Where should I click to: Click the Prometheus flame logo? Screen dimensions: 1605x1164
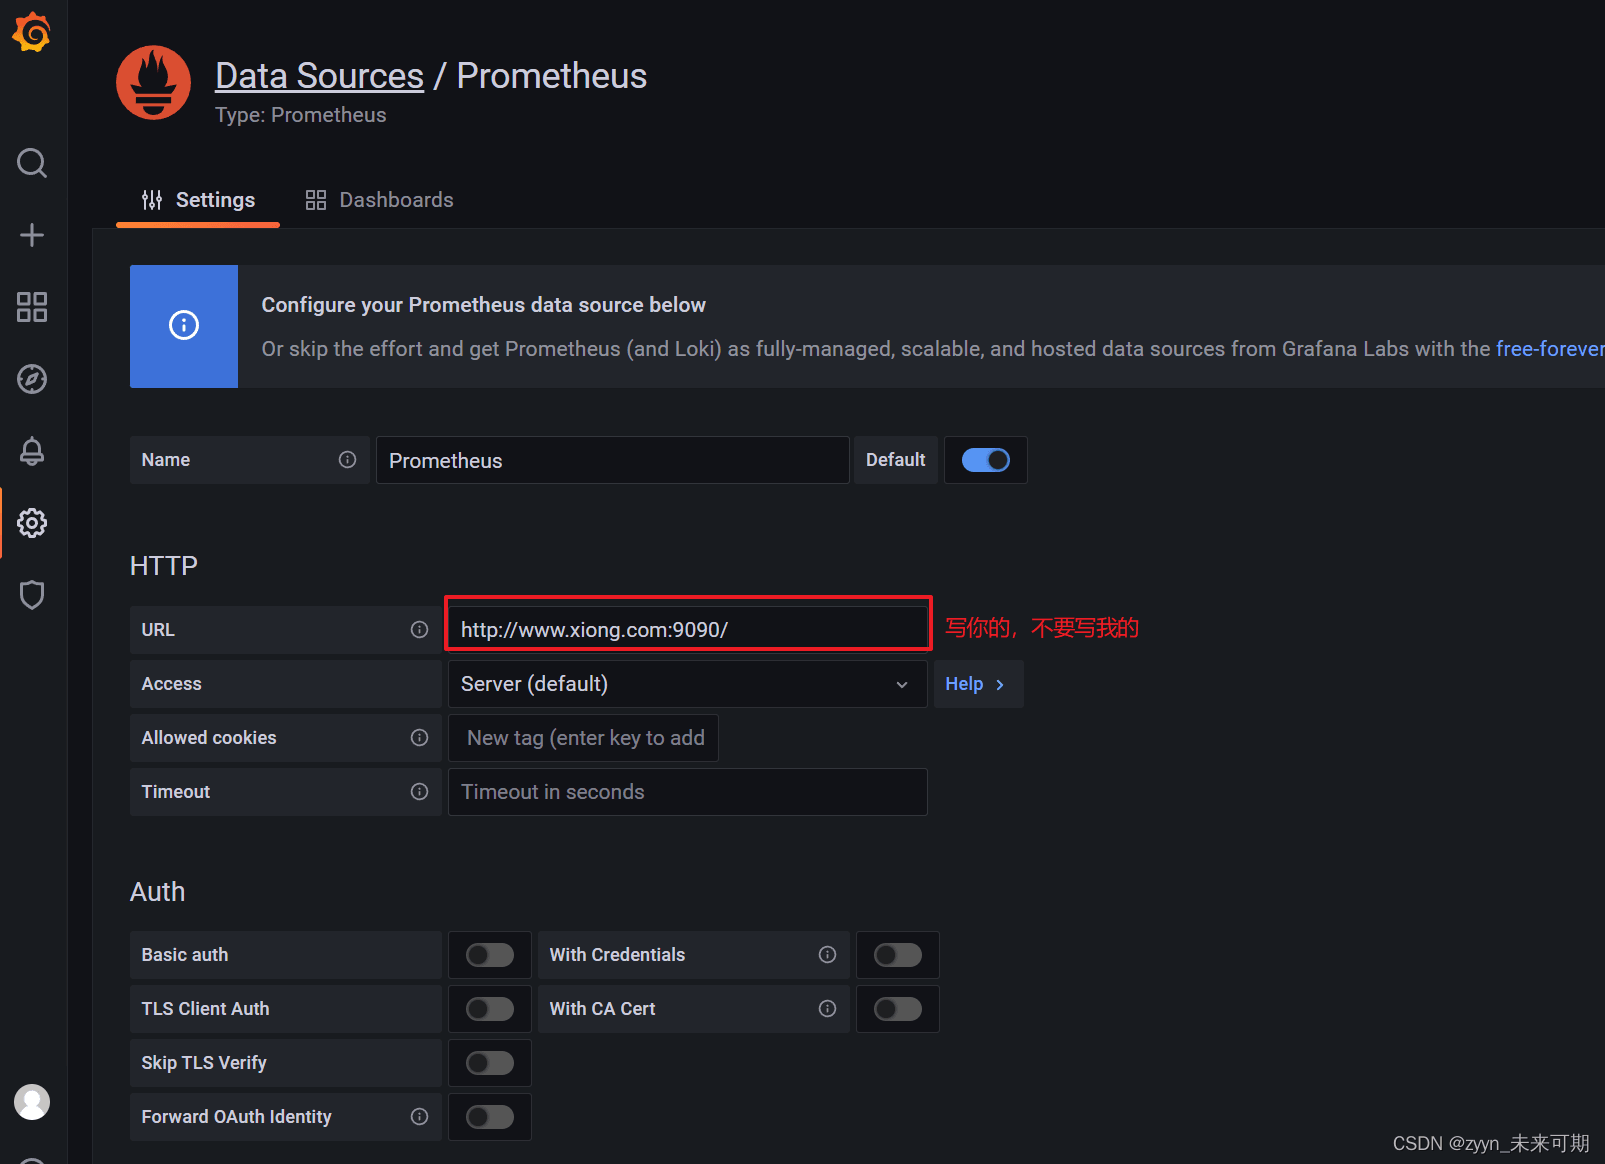[x=153, y=82]
